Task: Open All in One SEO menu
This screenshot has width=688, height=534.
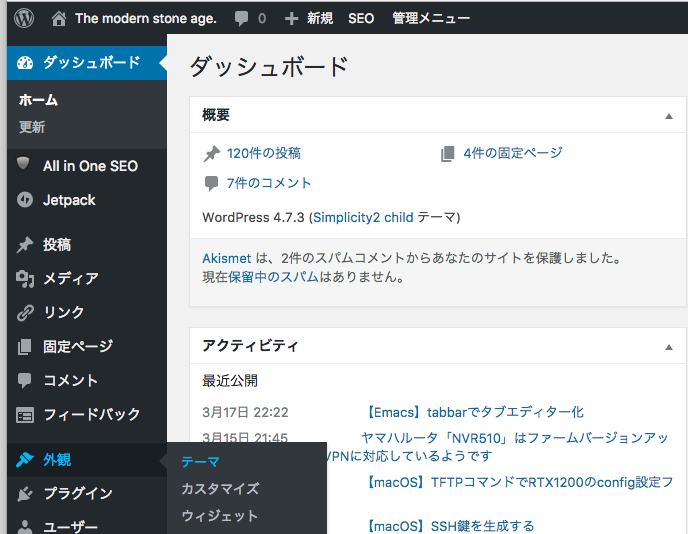Action: 87,166
